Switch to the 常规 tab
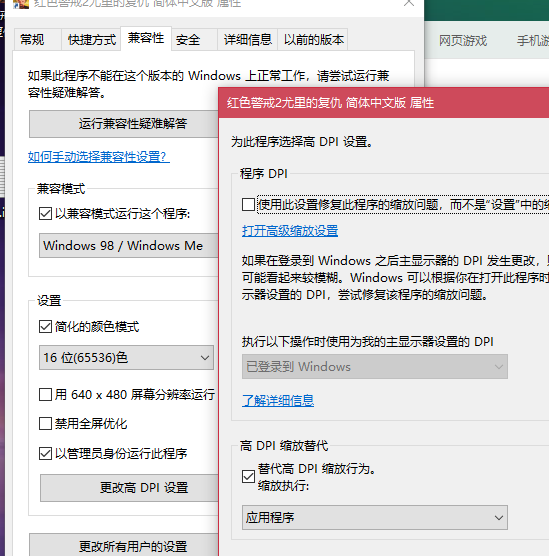This screenshot has width=549, height=556. click(38, 40)
